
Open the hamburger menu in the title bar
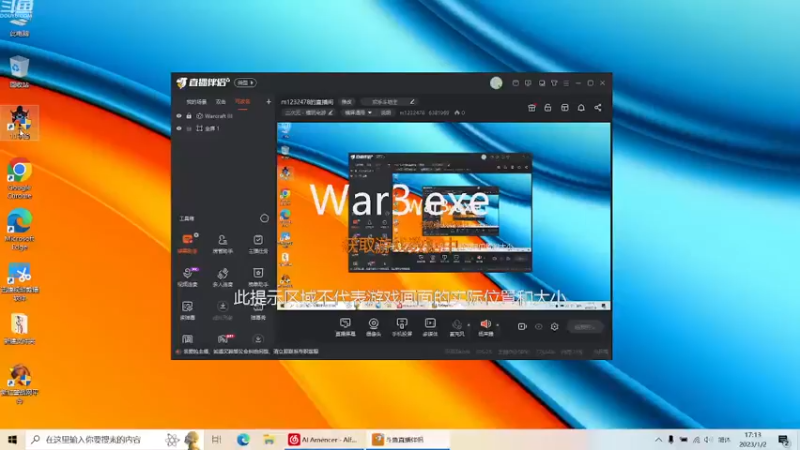(x=566, y=83)
